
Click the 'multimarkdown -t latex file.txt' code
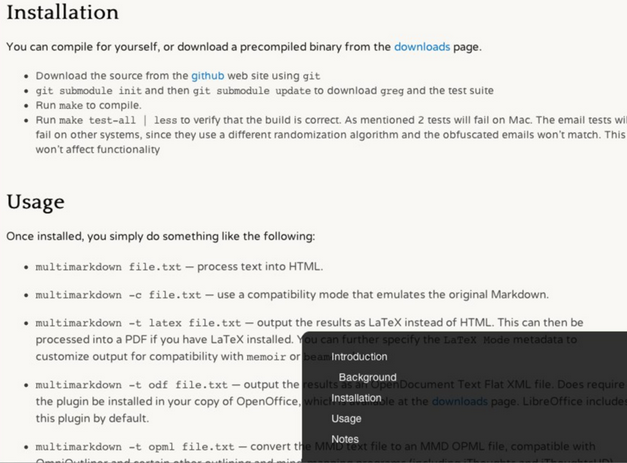point(138,323)
